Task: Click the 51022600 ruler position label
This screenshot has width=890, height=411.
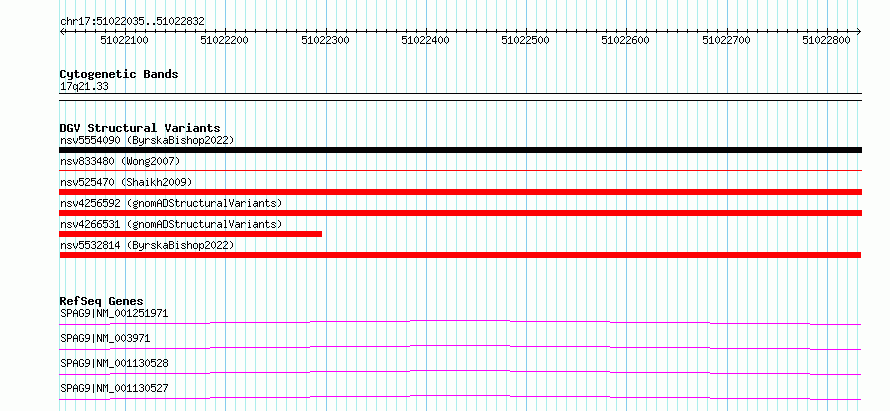Action: coord(626,40)
